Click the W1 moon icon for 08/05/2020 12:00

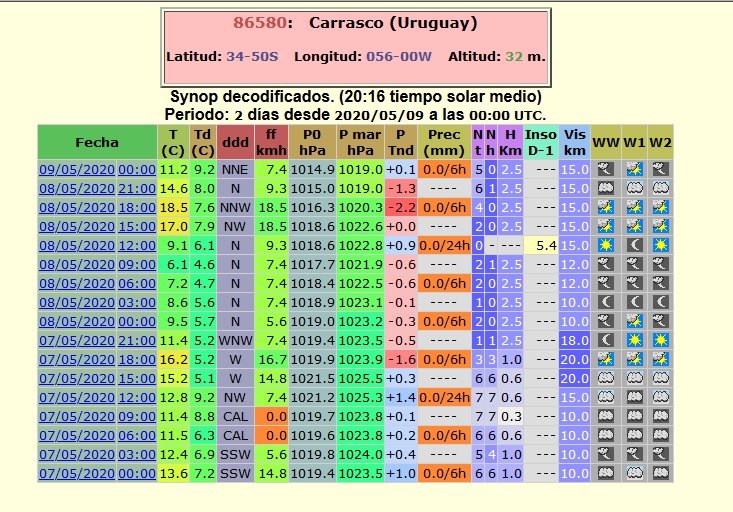633,245
